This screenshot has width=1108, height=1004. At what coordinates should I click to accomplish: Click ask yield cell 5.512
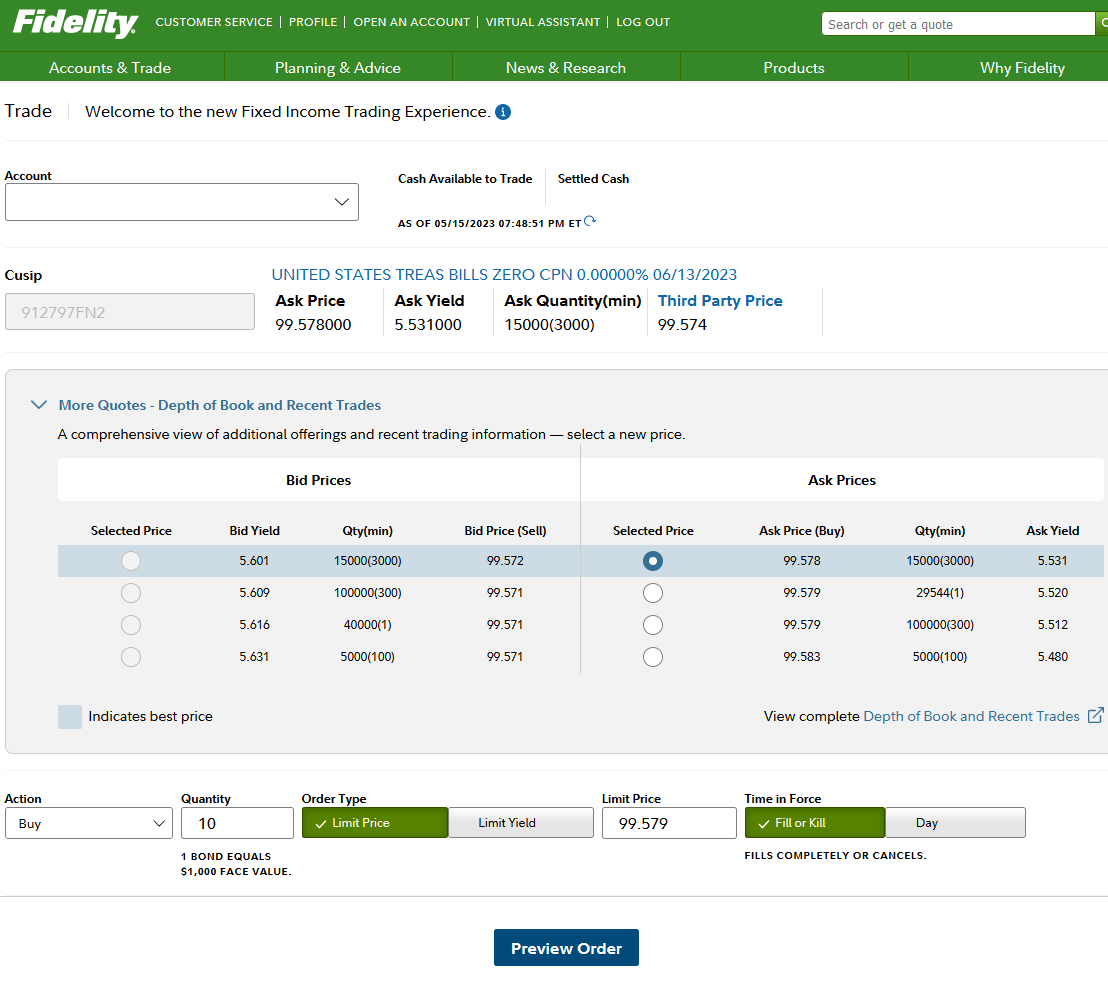point(1053,625)
